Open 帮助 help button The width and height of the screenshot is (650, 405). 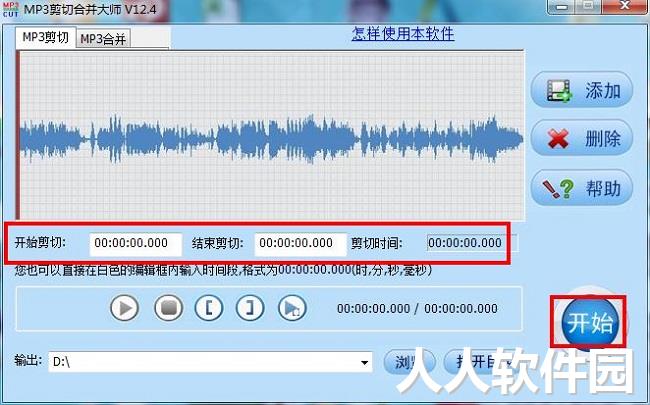pyautogui.click(x=582, y=188)
